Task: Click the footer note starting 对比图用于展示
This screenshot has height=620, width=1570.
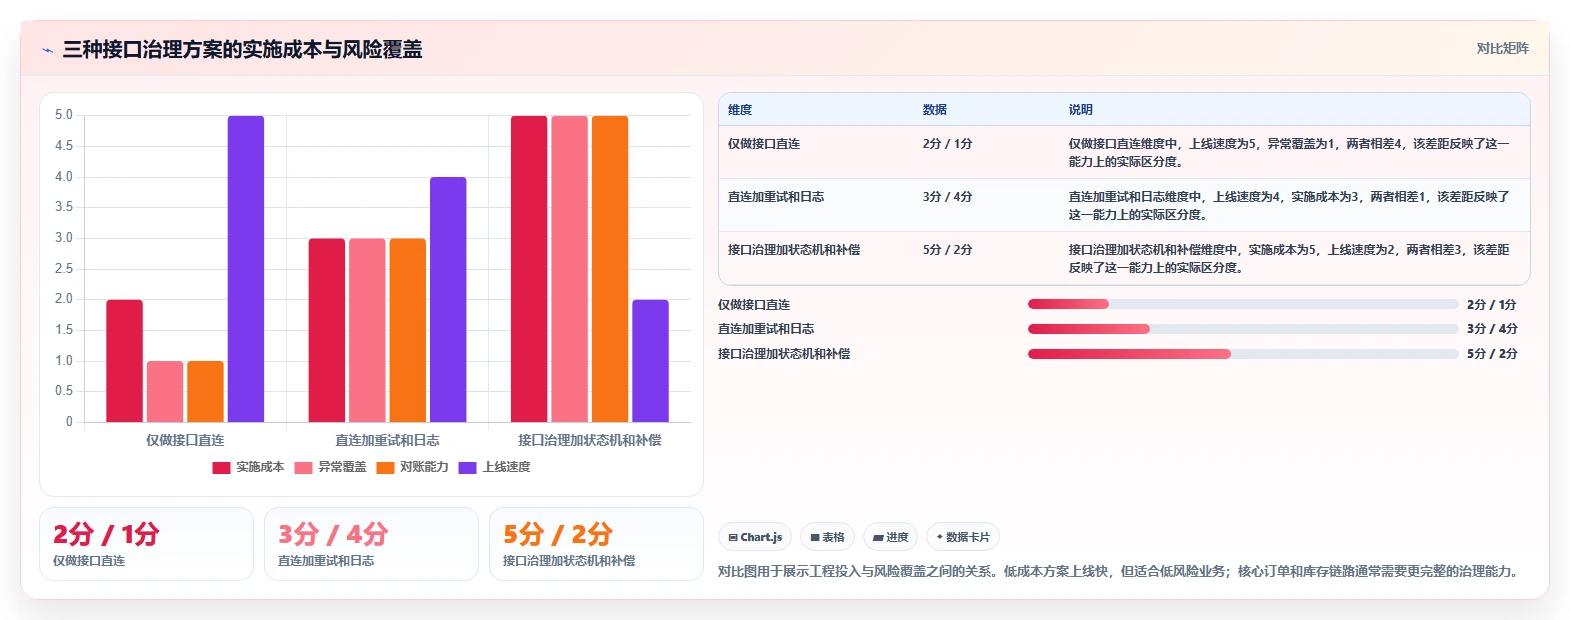Action: [x=1121, y=572]
